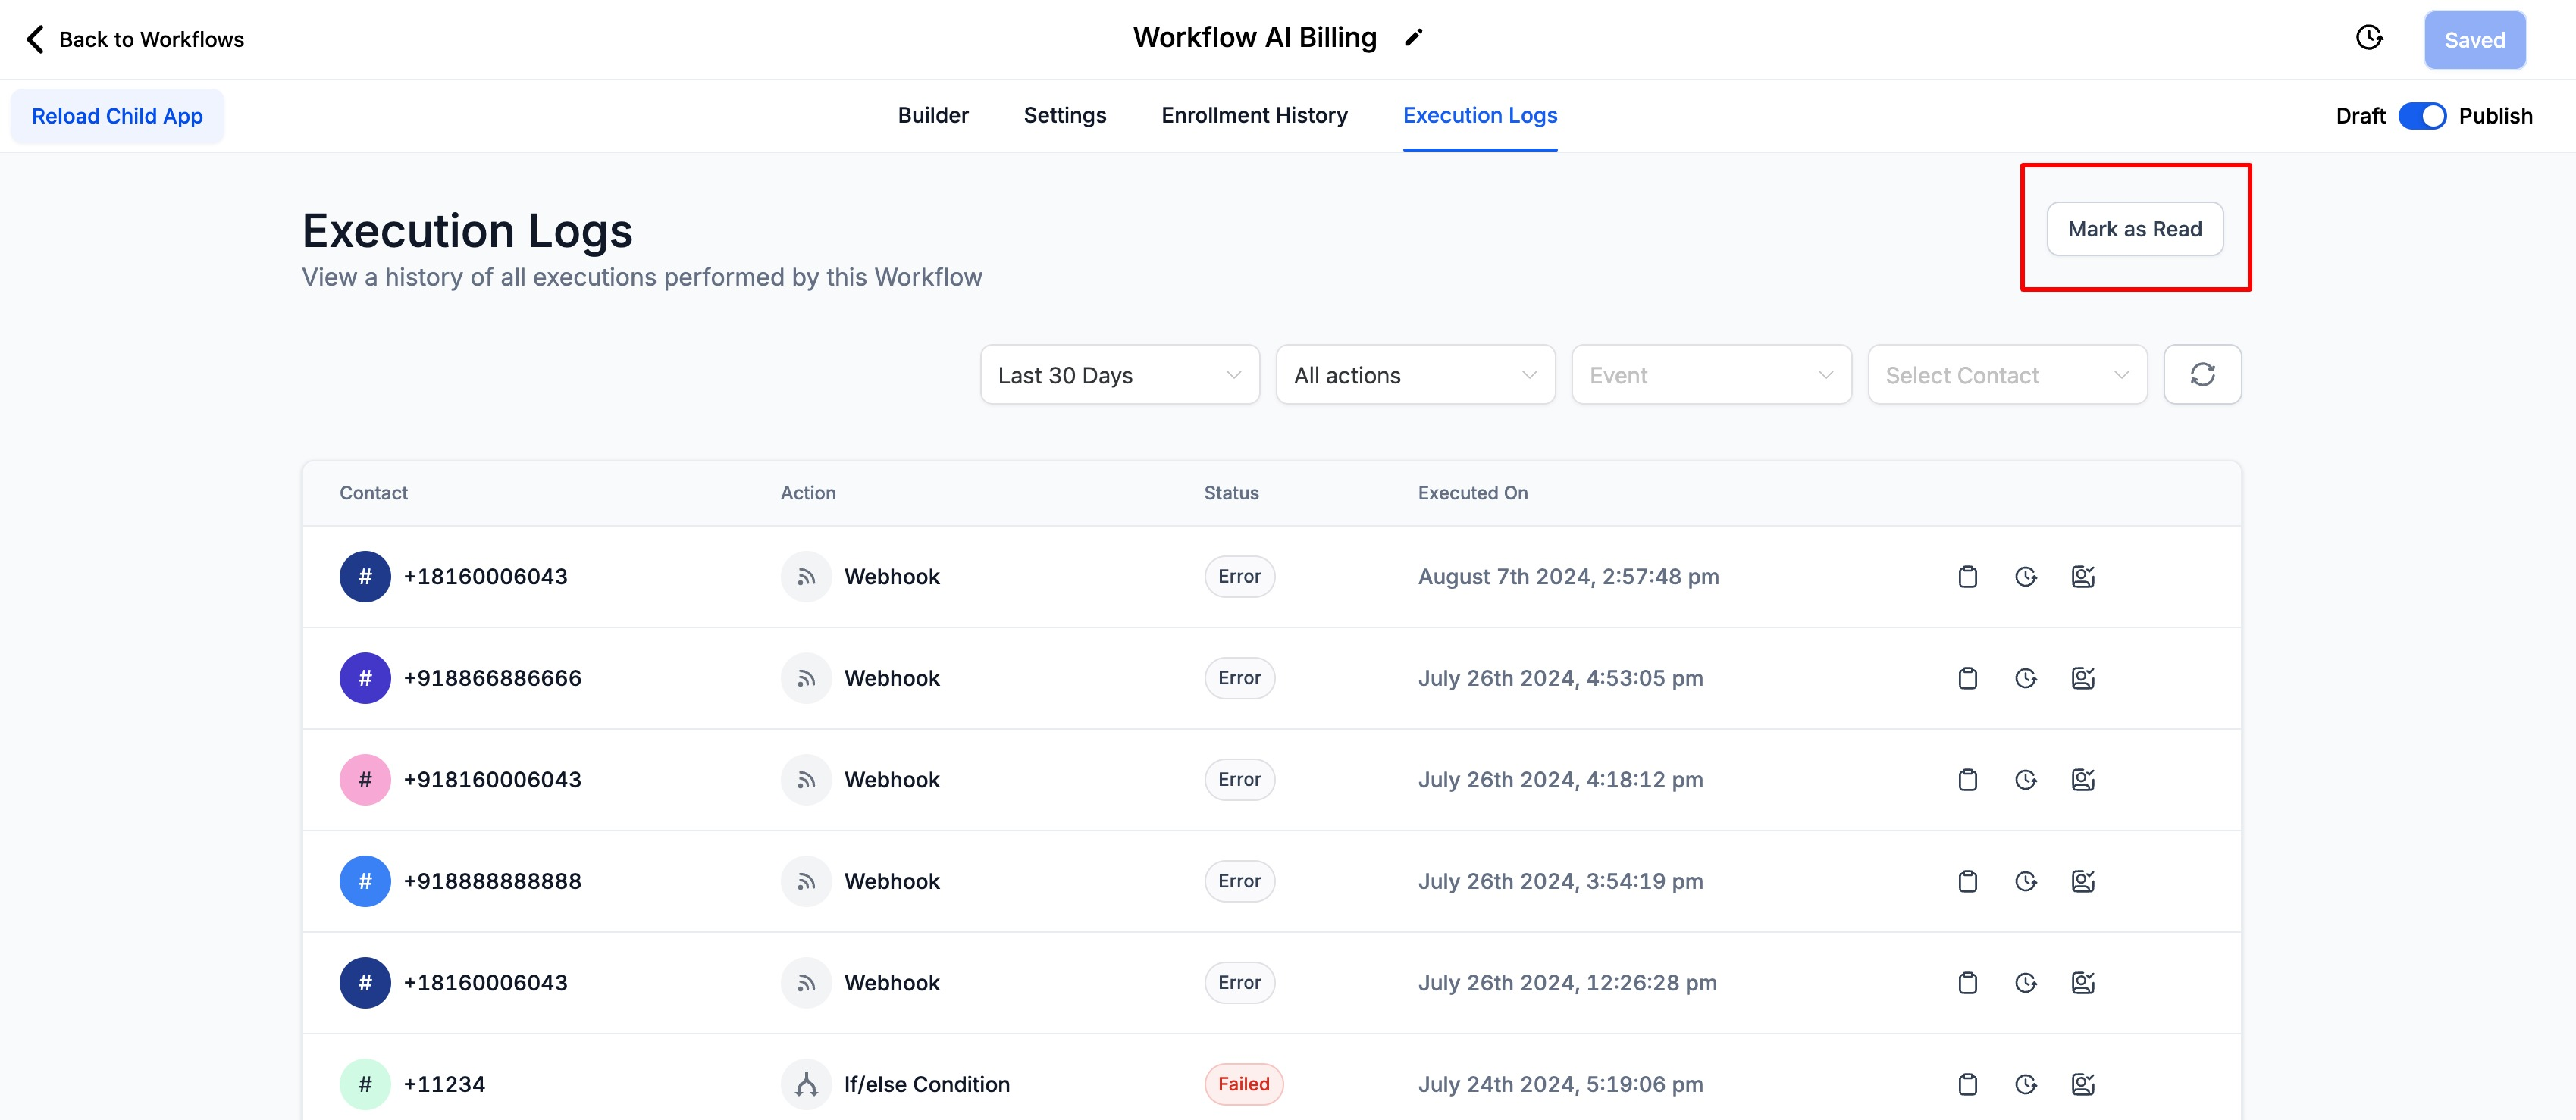Click the refresh logs icon button
Viewport: 2576px width, 1120px height.
click(2202, 375)
